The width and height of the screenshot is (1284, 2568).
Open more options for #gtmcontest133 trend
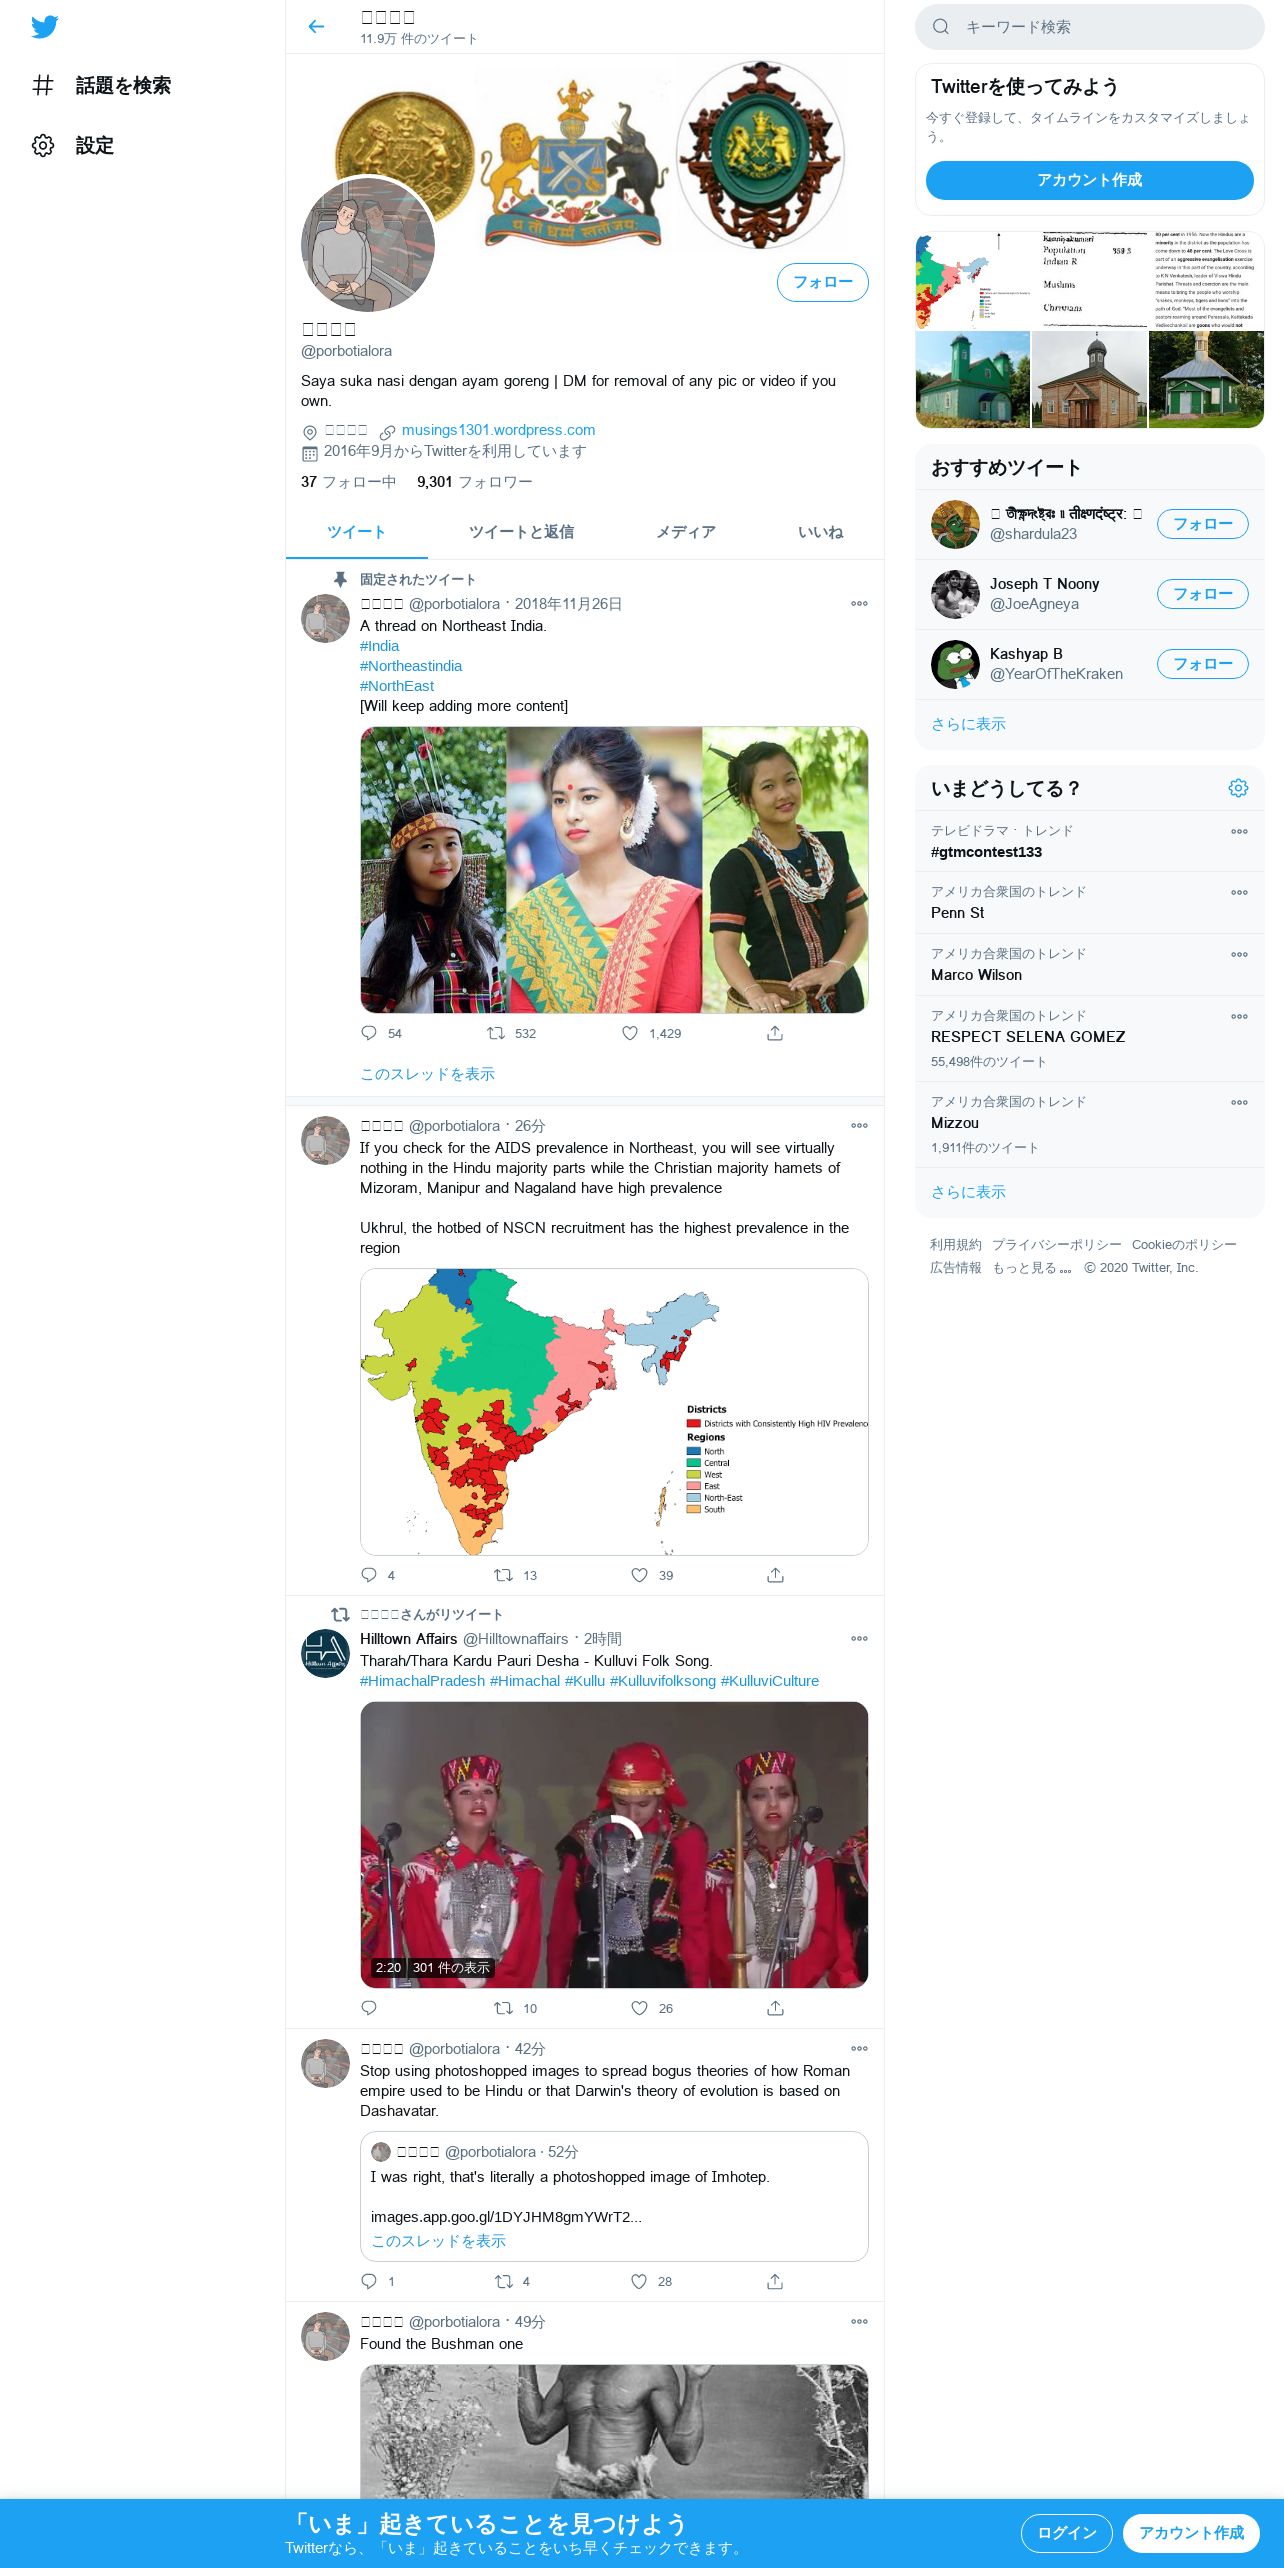point(1239,831)
